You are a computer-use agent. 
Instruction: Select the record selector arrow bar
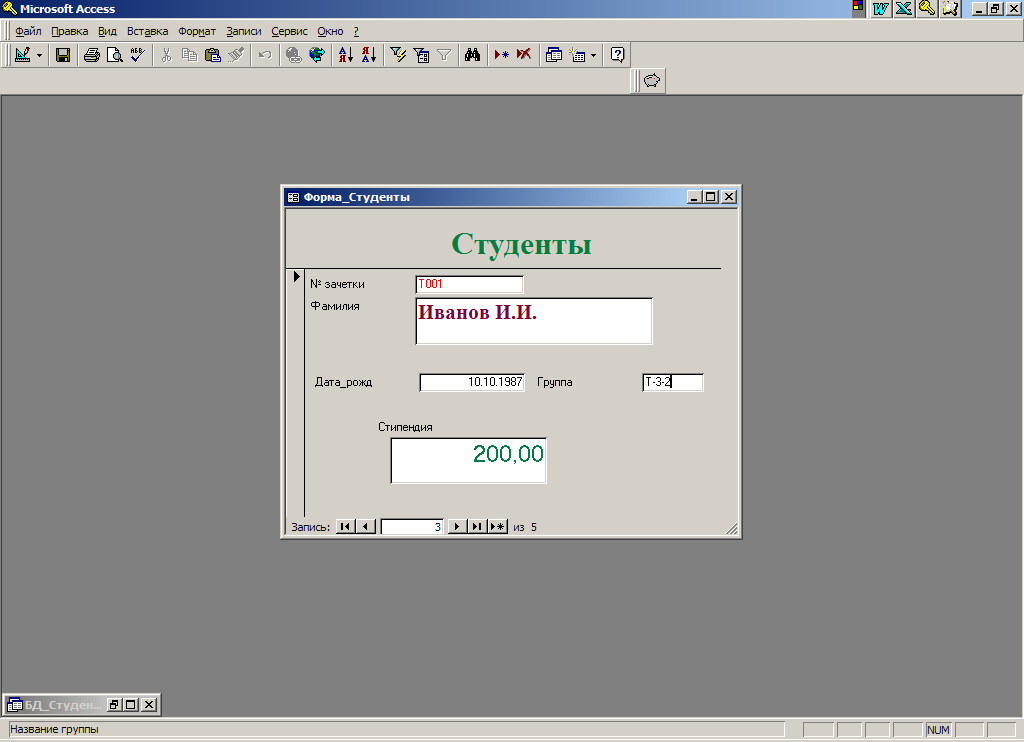point(296,394)
